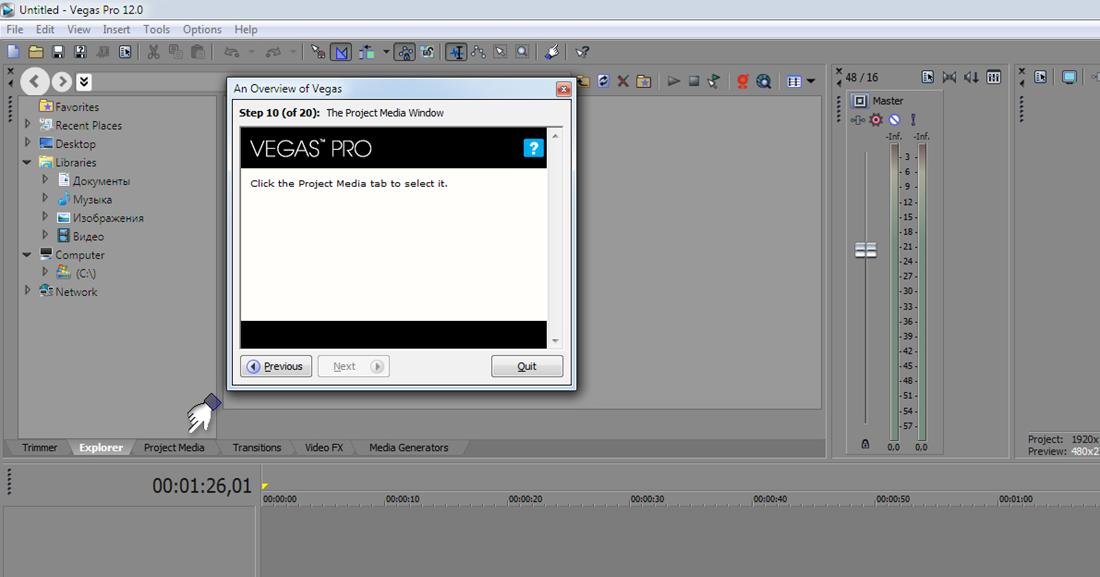1100x577 pixels.
Task: Toggle Lock Envelopes to Events
Action: [x=405, y=52]
